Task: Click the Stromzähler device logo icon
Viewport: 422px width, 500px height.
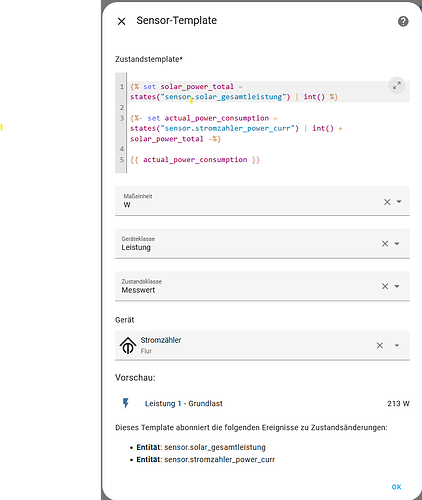Action: point(128,345)
